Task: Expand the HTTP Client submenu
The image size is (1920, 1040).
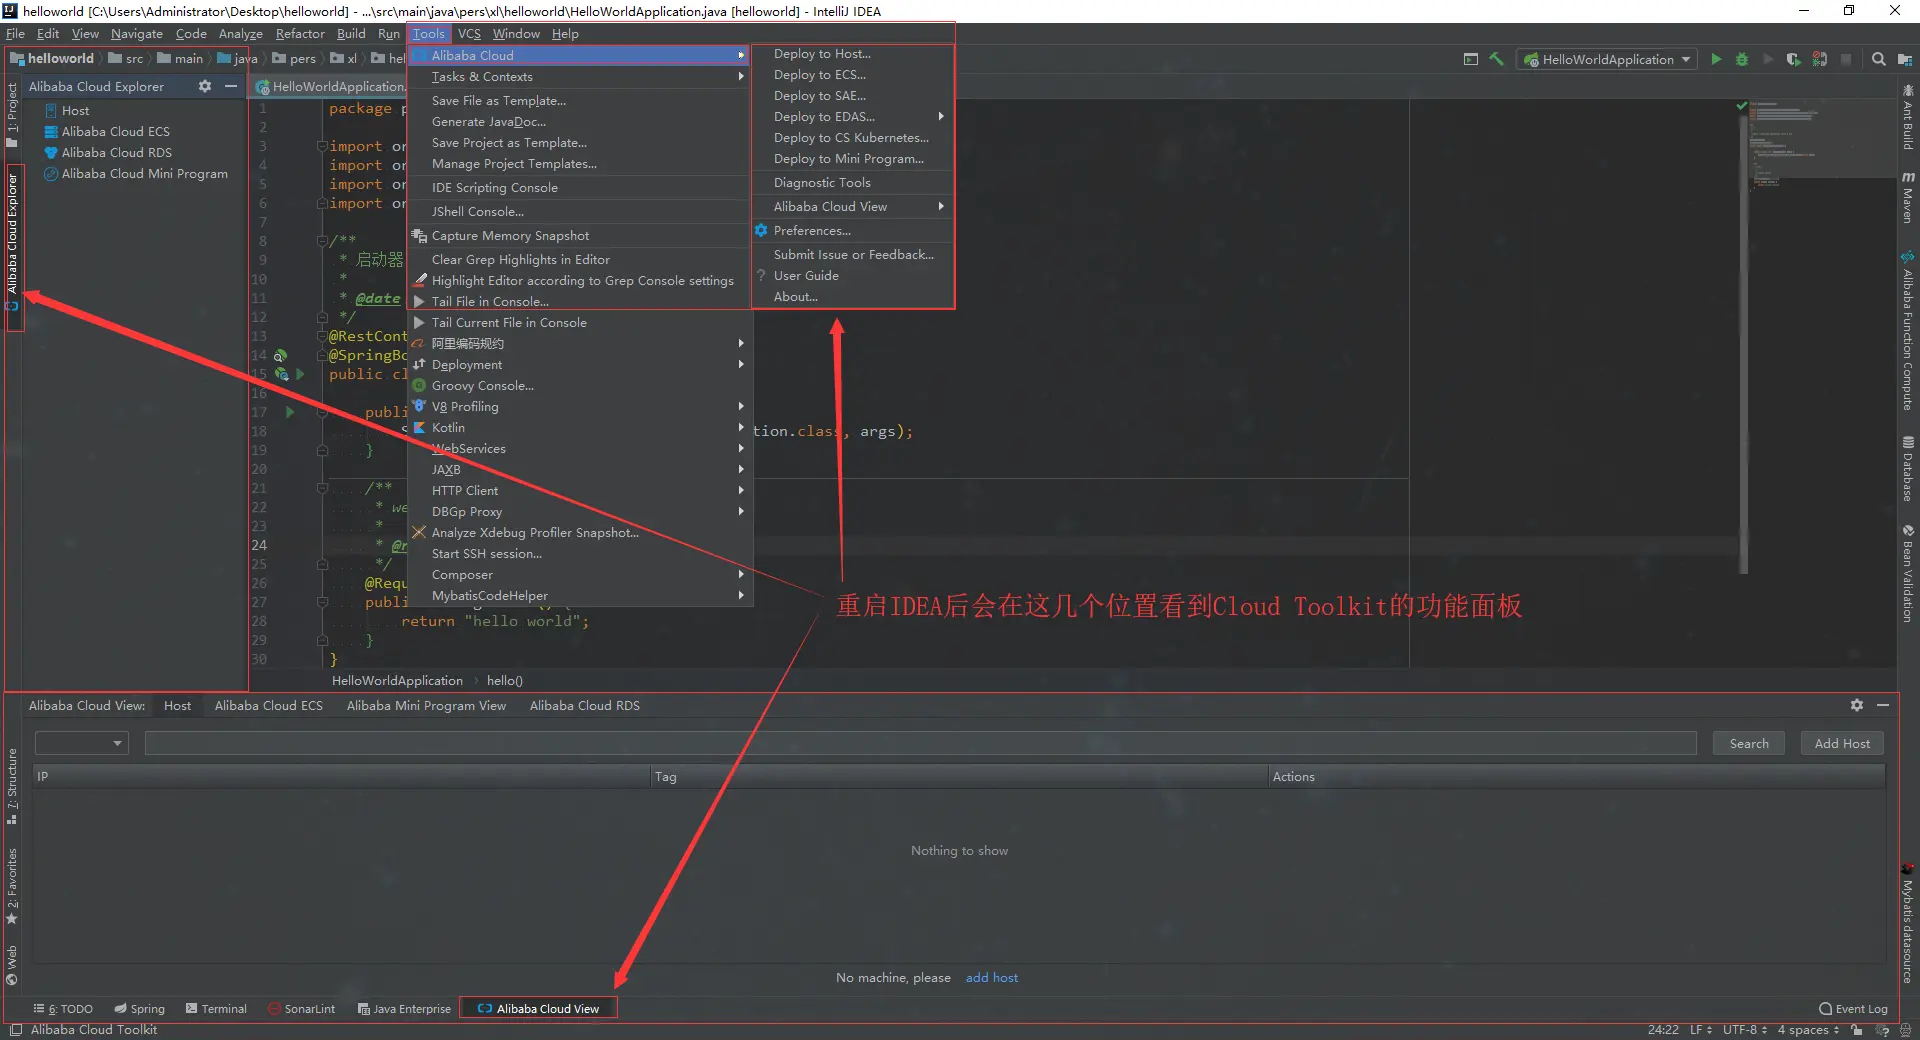Action: (580, 491)
